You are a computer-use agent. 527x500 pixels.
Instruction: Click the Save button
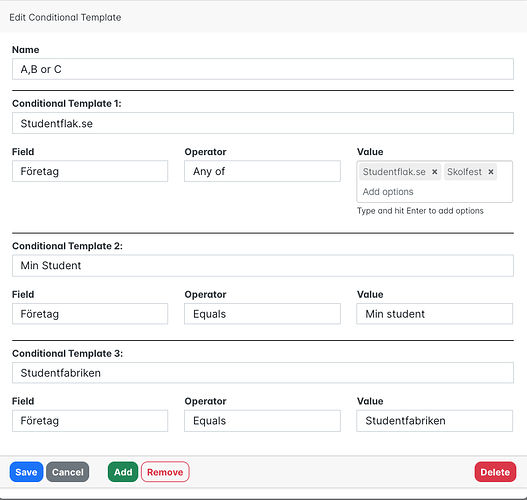pyautogui.click(x=26, y=472)
